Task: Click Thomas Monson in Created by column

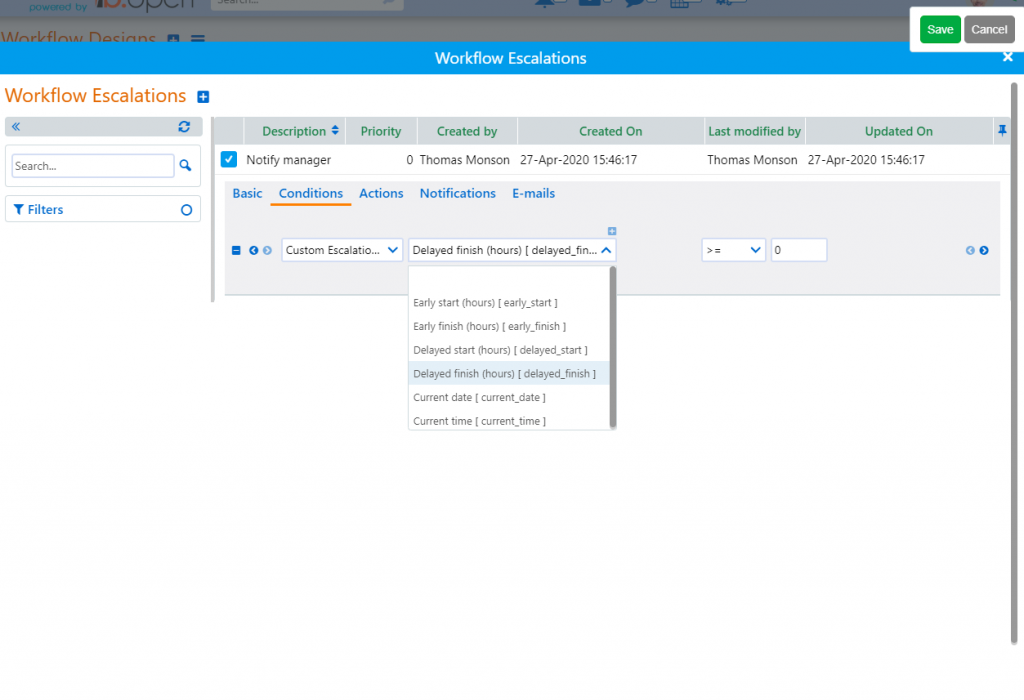Action: [464, 160]
